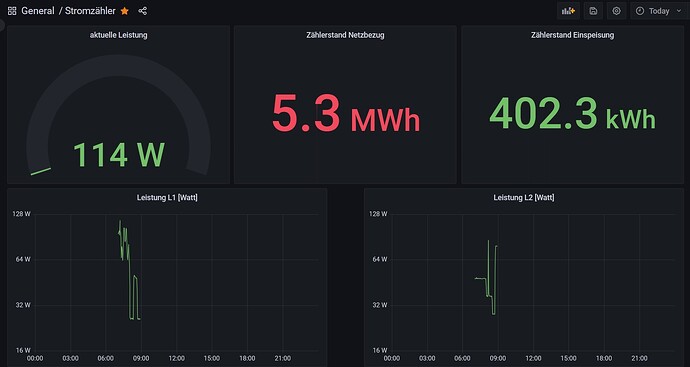Select the 03:00 time label in L2 chart
Image resolution: width=690 pixels, height=367 pixels.
(427, 359)
